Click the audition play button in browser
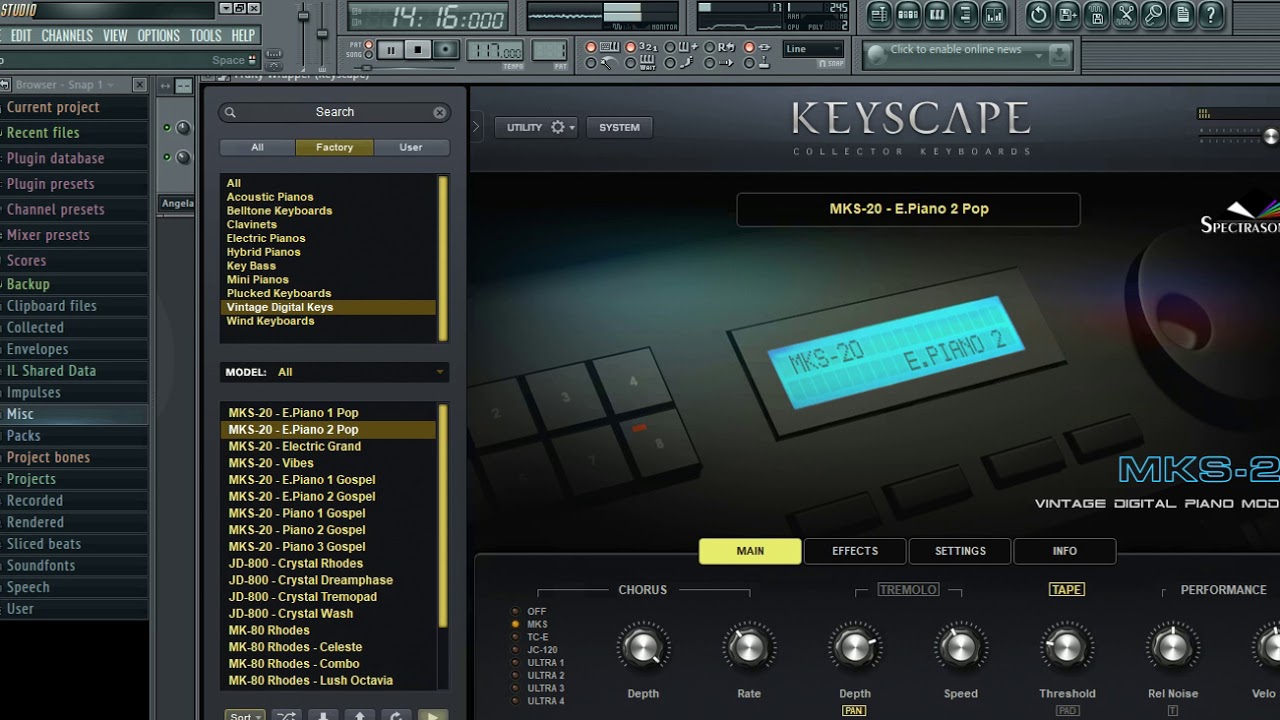 tap(433, 716)
